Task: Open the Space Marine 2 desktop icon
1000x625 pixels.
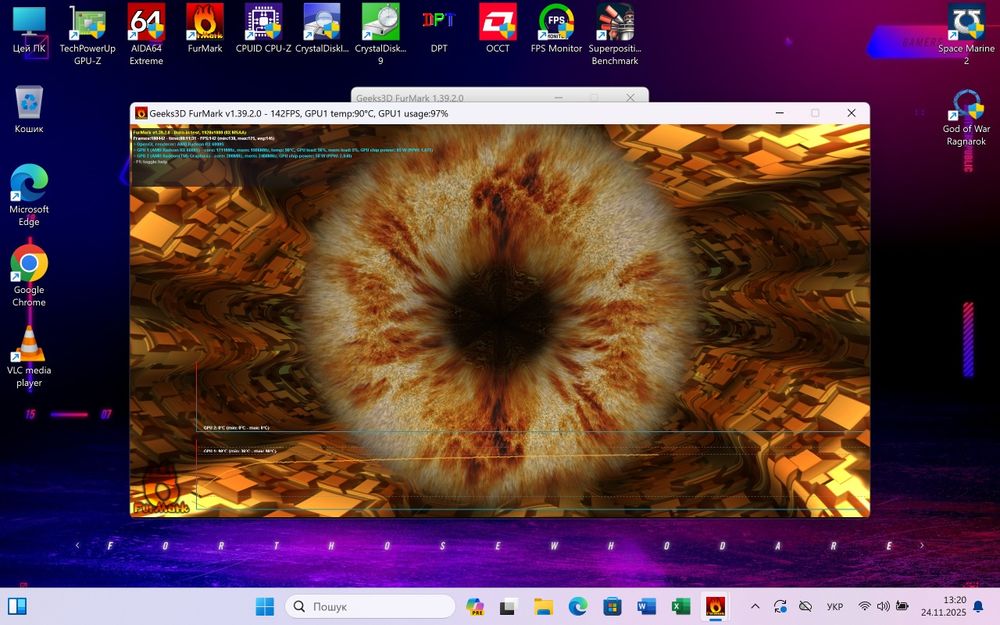Action: 966,22
